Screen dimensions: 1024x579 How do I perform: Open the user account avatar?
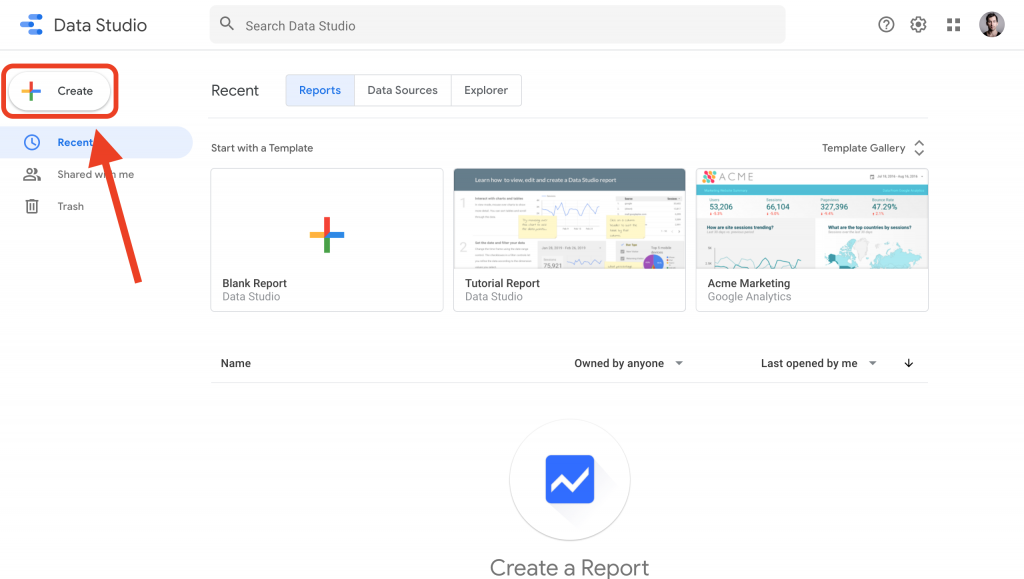click(x=991, y=25)
